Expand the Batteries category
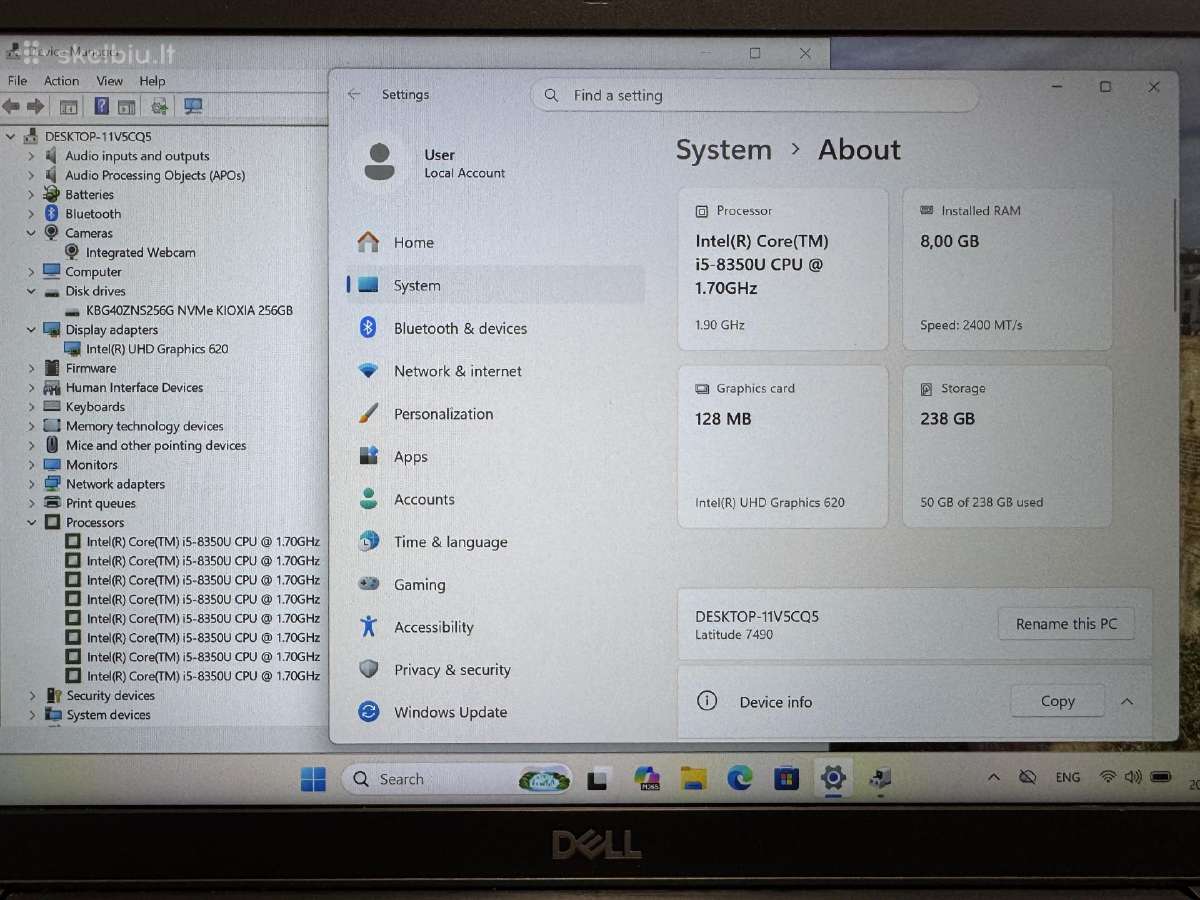The height and width of the screenshot is (900, 1200). pos(31,195)
